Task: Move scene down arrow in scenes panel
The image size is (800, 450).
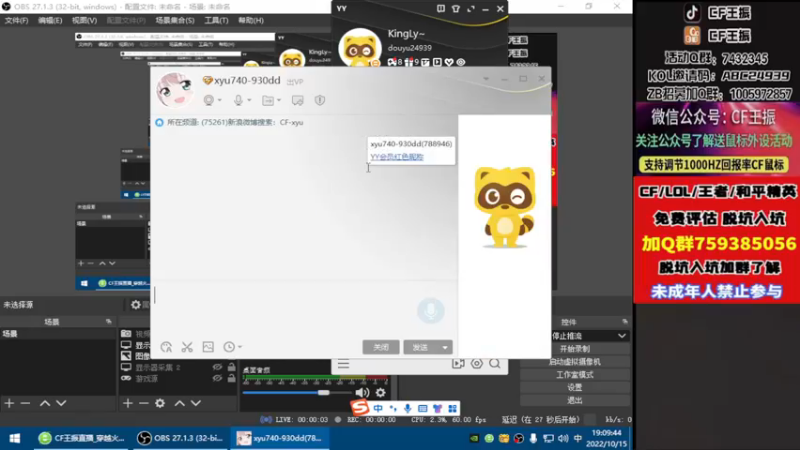Action: (x=61, y=403)
